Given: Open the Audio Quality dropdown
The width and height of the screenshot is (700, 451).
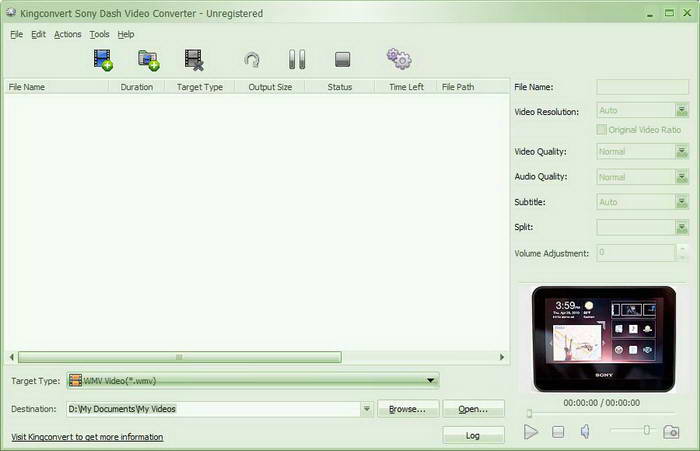Looking at the screenshot, I should click(682, 177).
